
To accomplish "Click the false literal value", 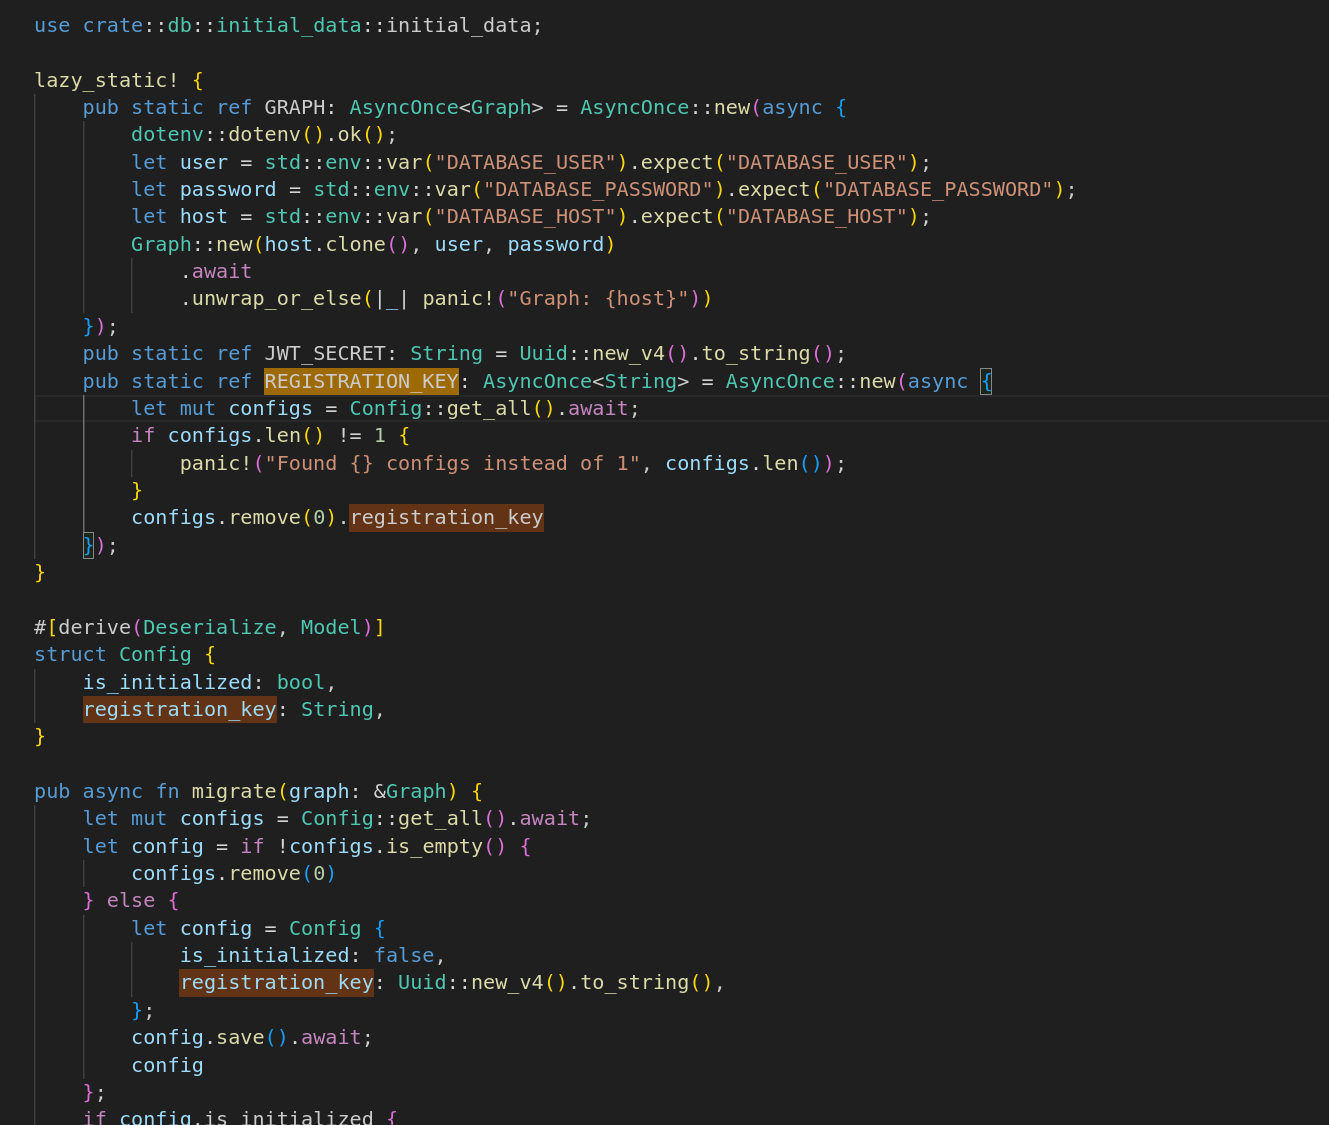I will (404, 955).
